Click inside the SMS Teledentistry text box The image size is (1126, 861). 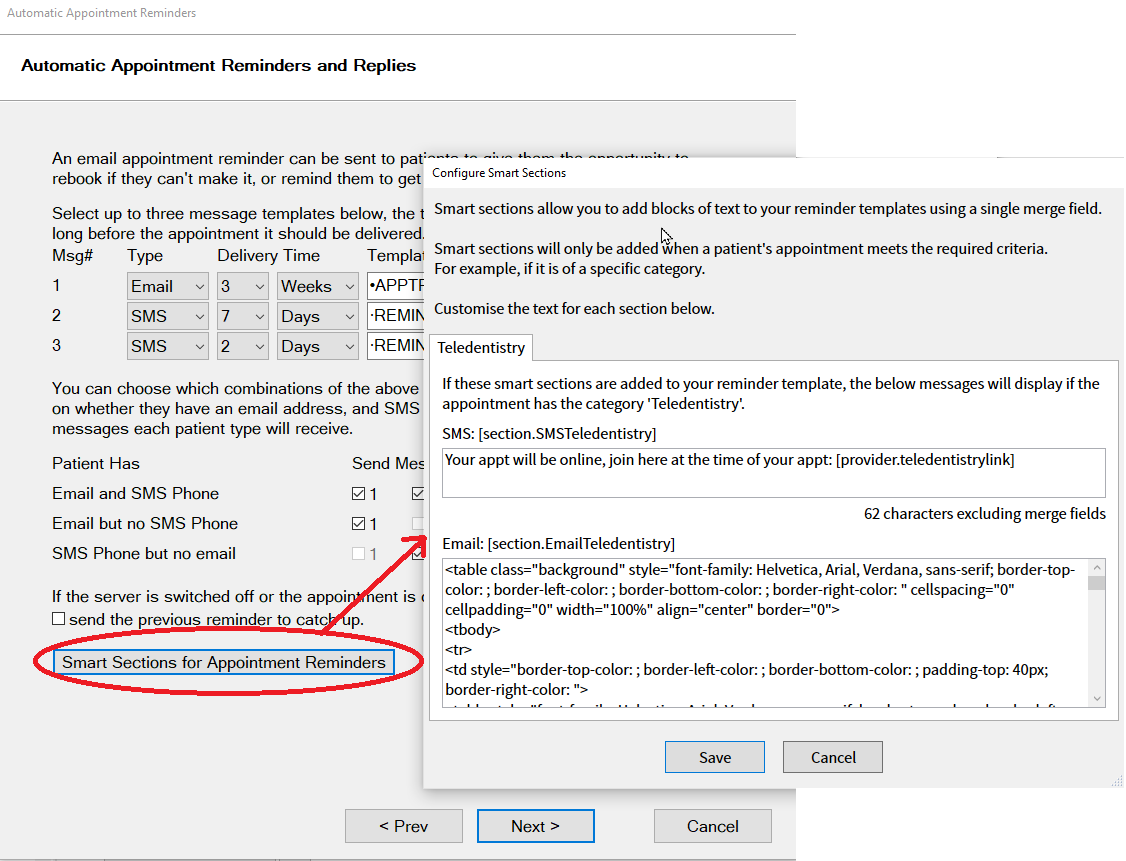[x=773, y=472]
